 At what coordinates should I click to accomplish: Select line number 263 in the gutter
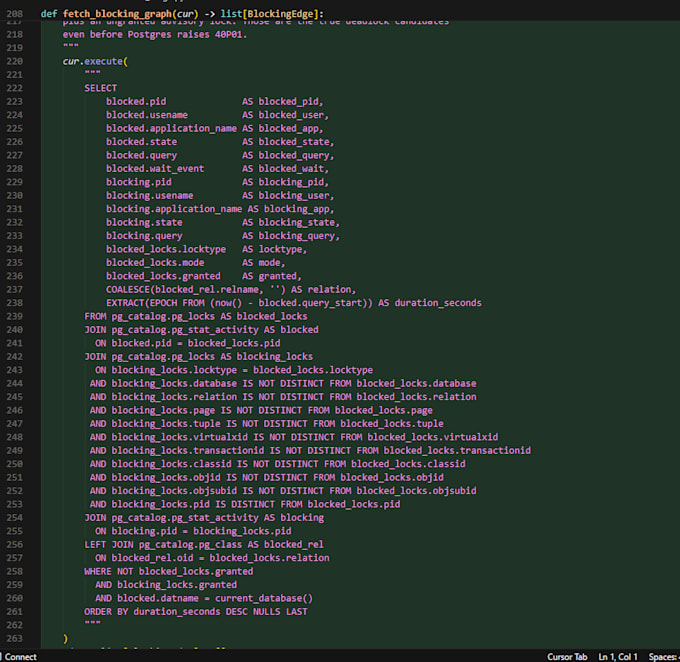point(14,639)
